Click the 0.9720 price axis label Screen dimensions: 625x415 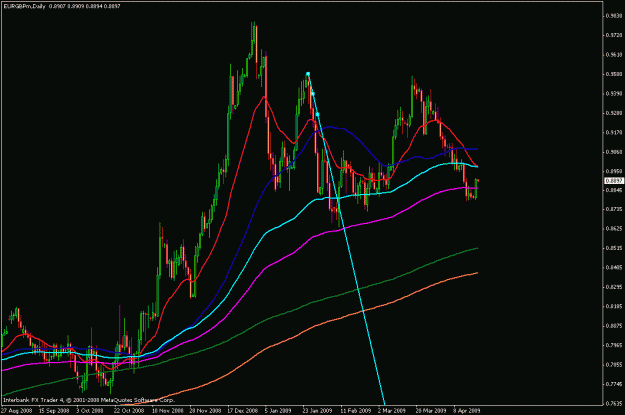click(614, 35)
